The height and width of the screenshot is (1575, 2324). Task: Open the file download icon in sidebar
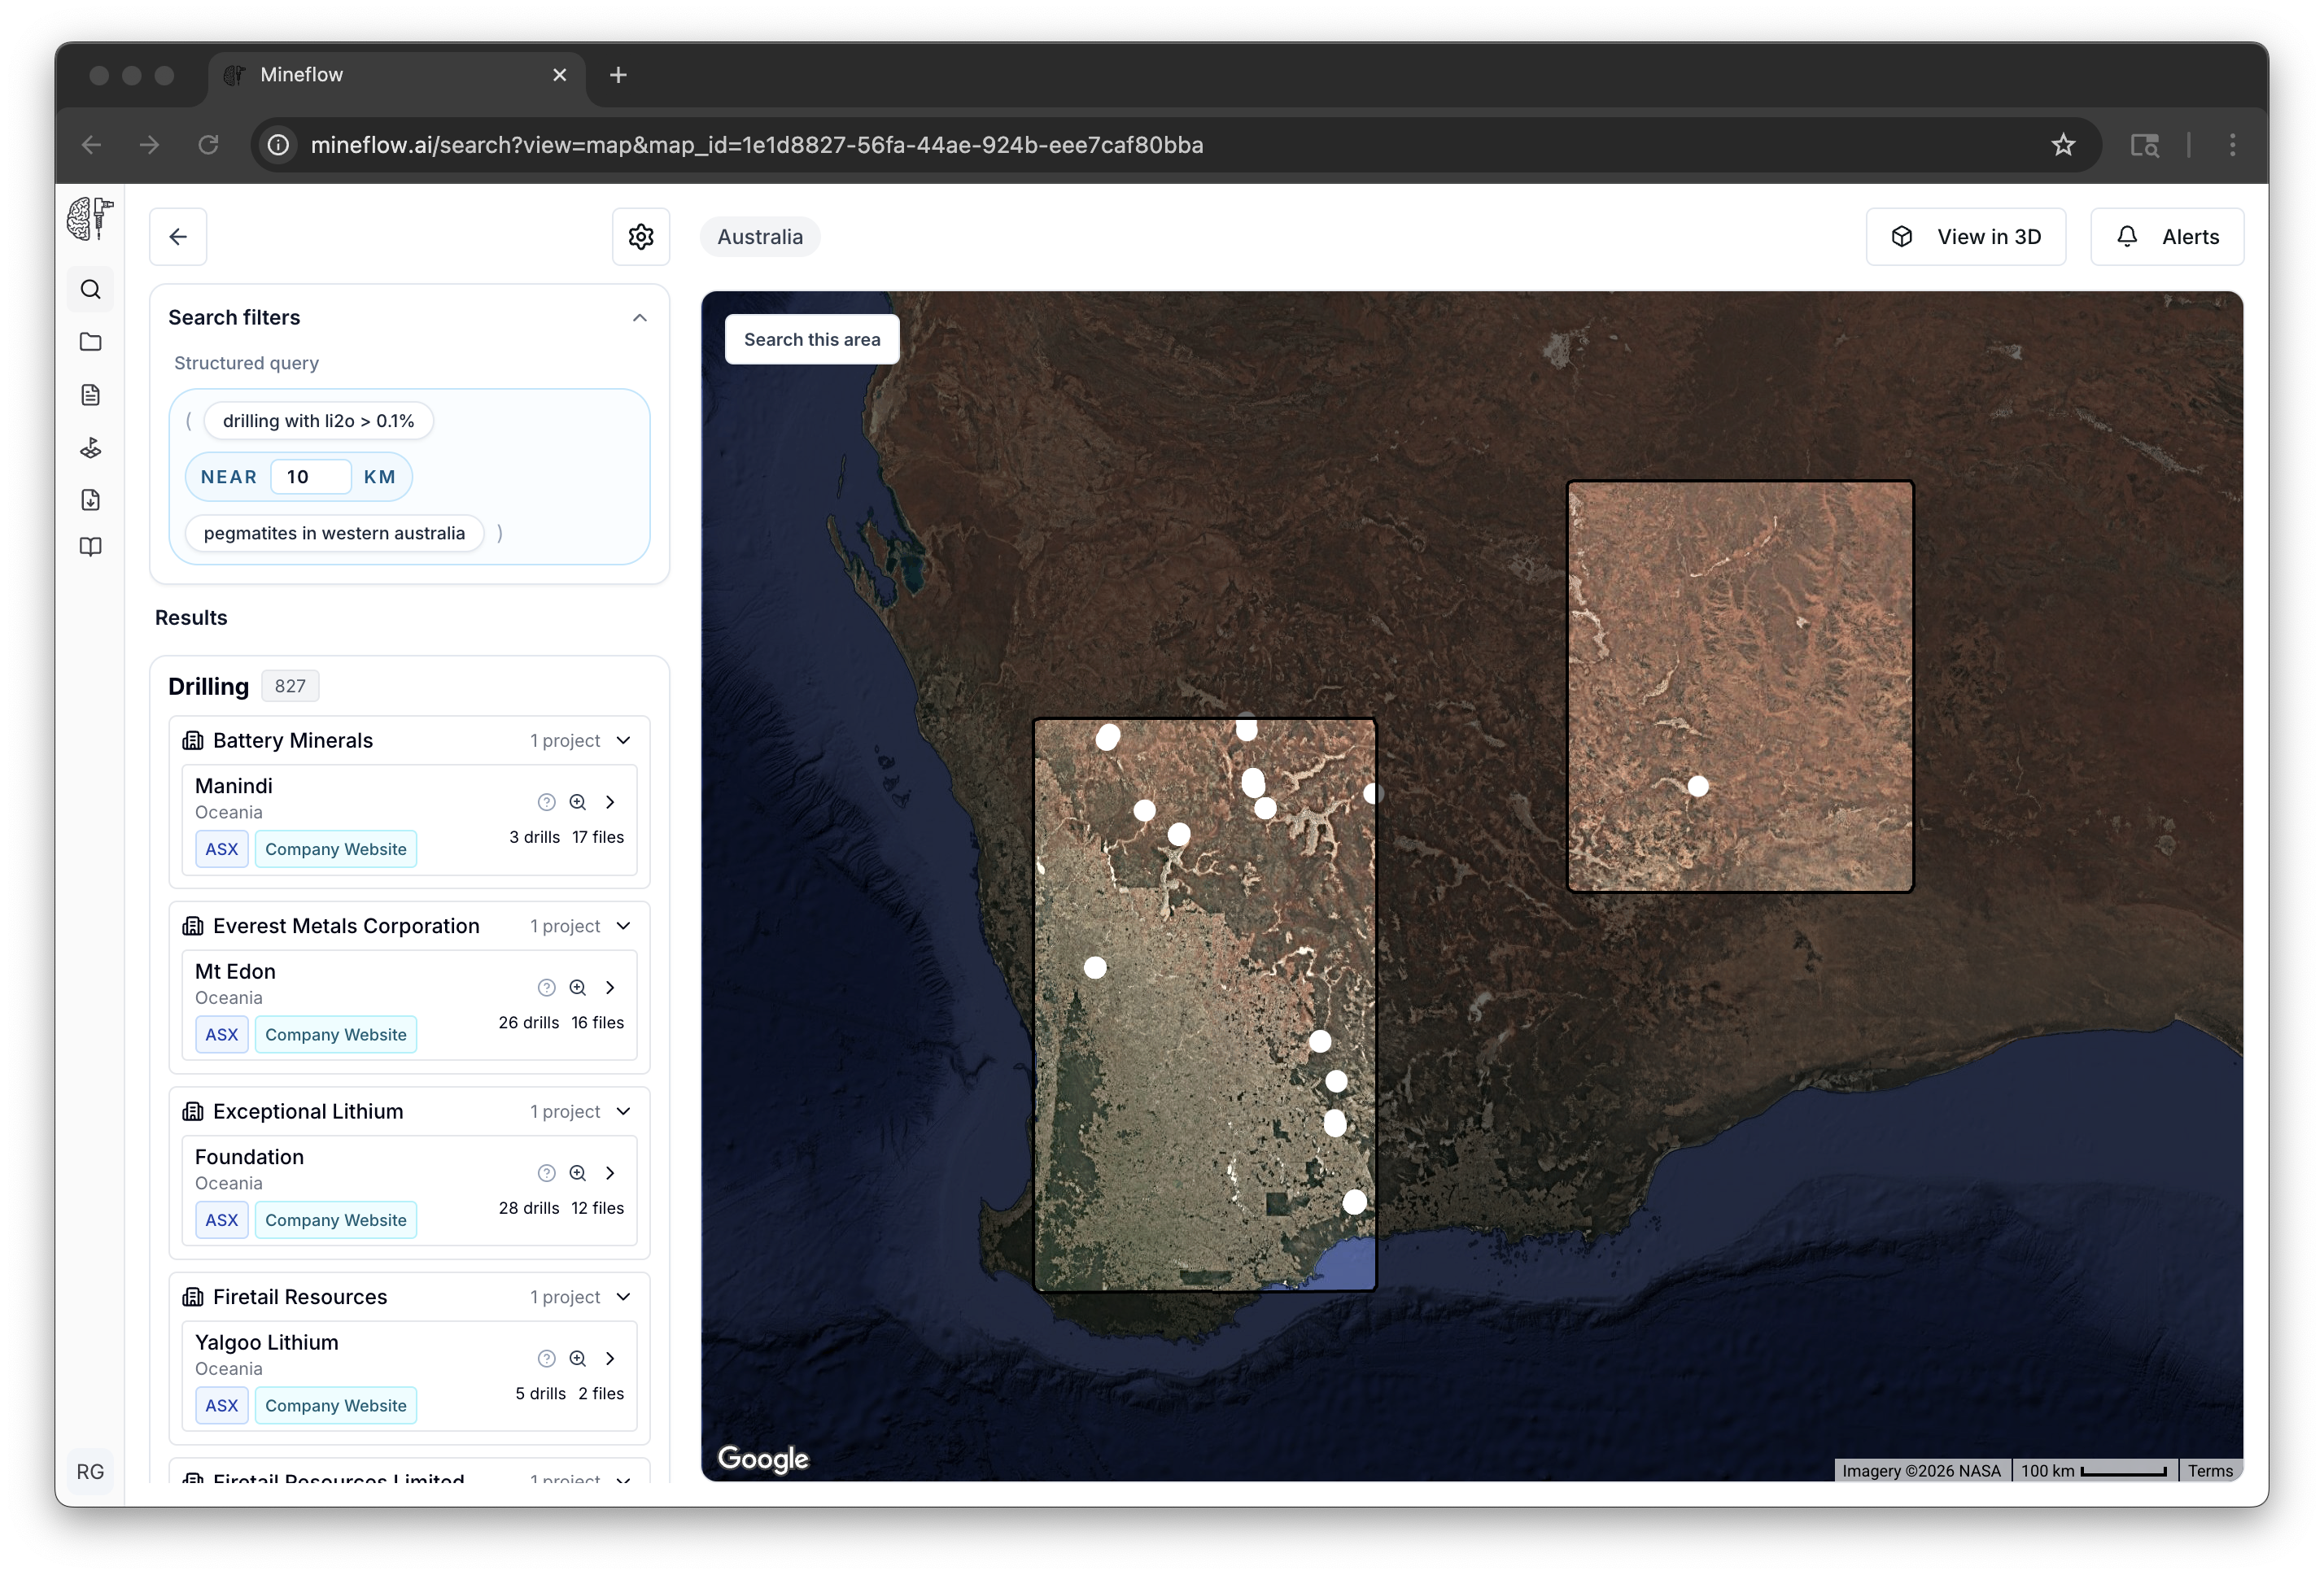tap(91, 500)
